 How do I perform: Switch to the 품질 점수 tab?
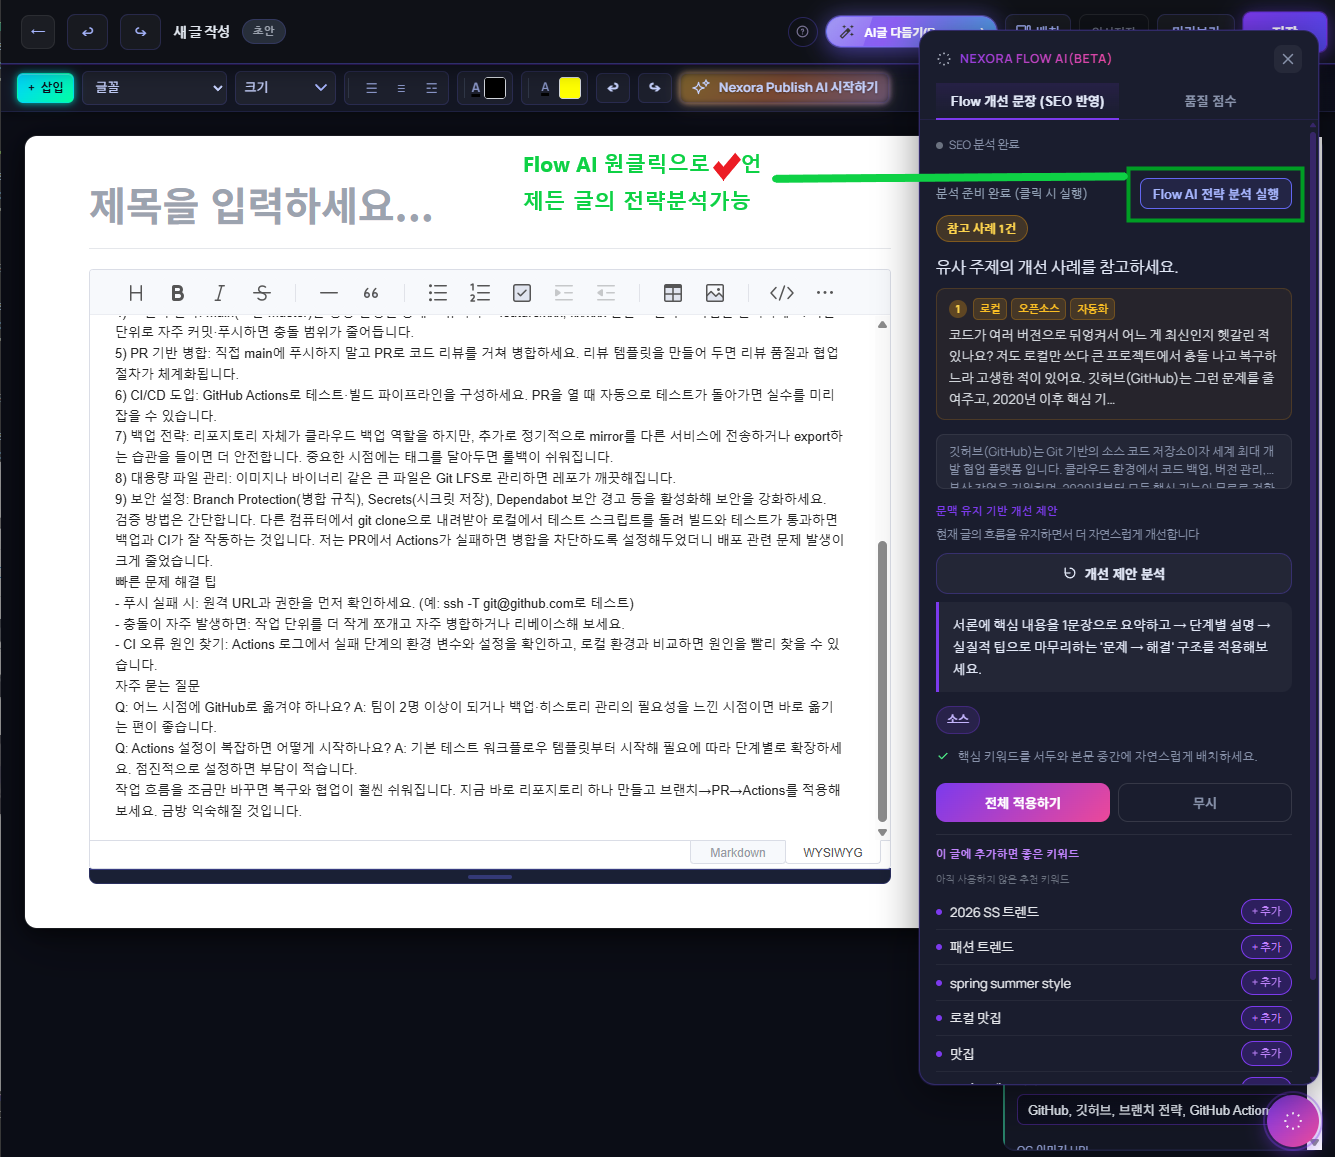[1210, 101]
